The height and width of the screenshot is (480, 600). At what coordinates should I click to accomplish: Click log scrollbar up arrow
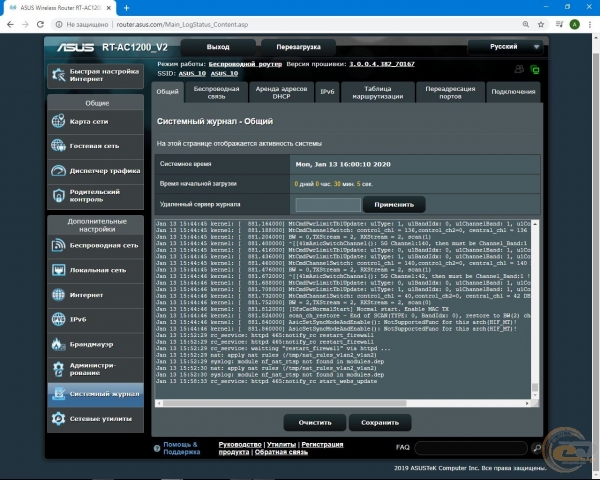535,224
